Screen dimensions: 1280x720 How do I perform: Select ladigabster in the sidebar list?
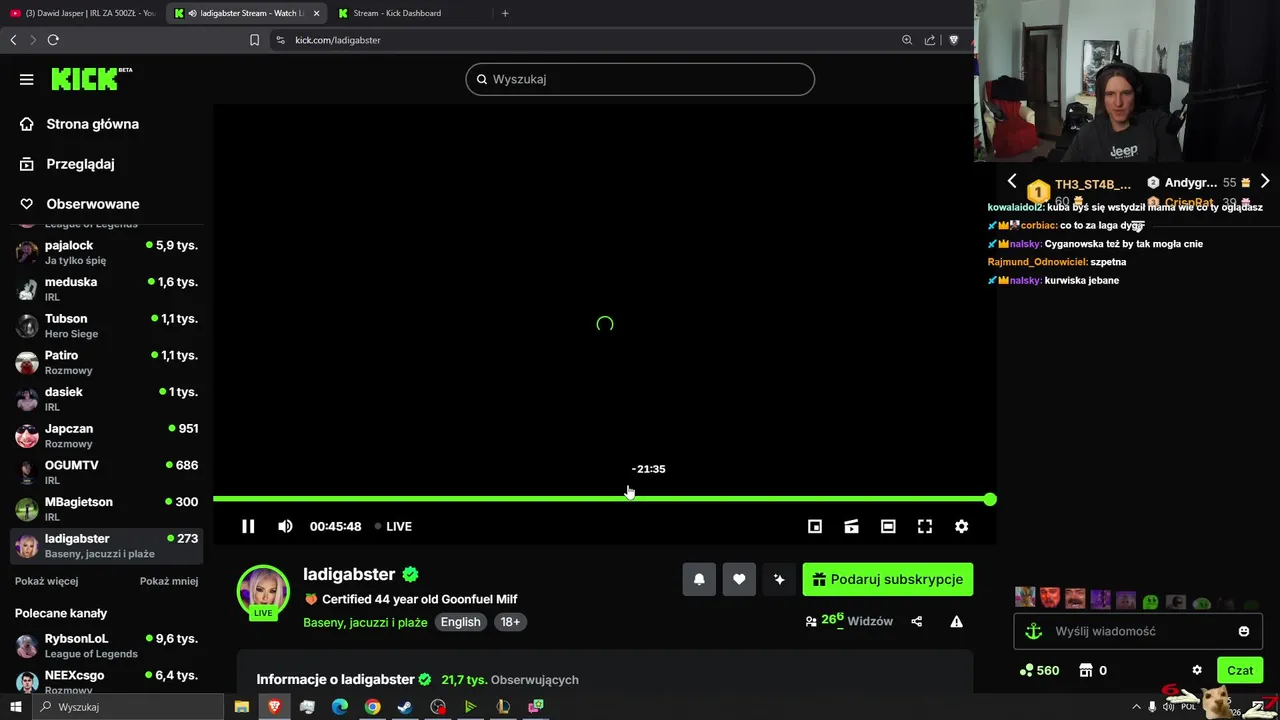[106, 546]
